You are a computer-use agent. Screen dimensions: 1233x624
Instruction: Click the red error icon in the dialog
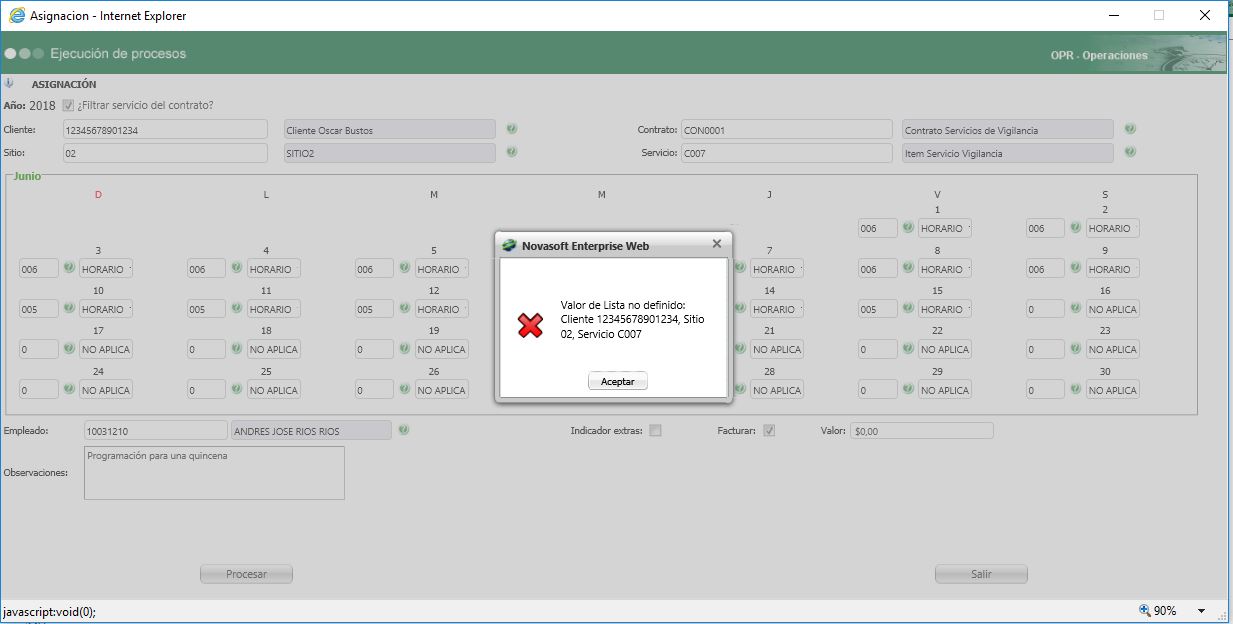(x=530, y=324)
